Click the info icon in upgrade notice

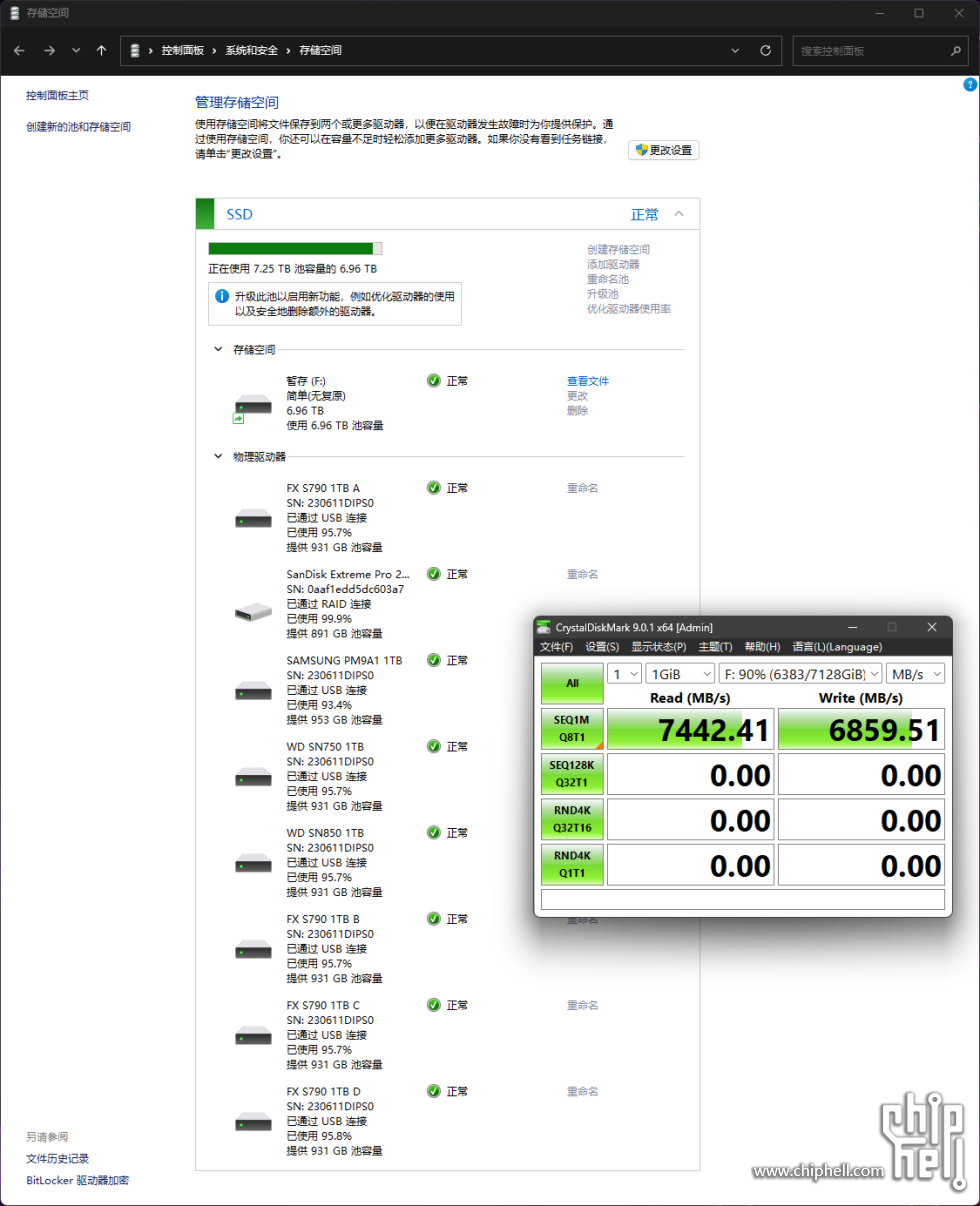pyautogui.click(x=222, y=296)
